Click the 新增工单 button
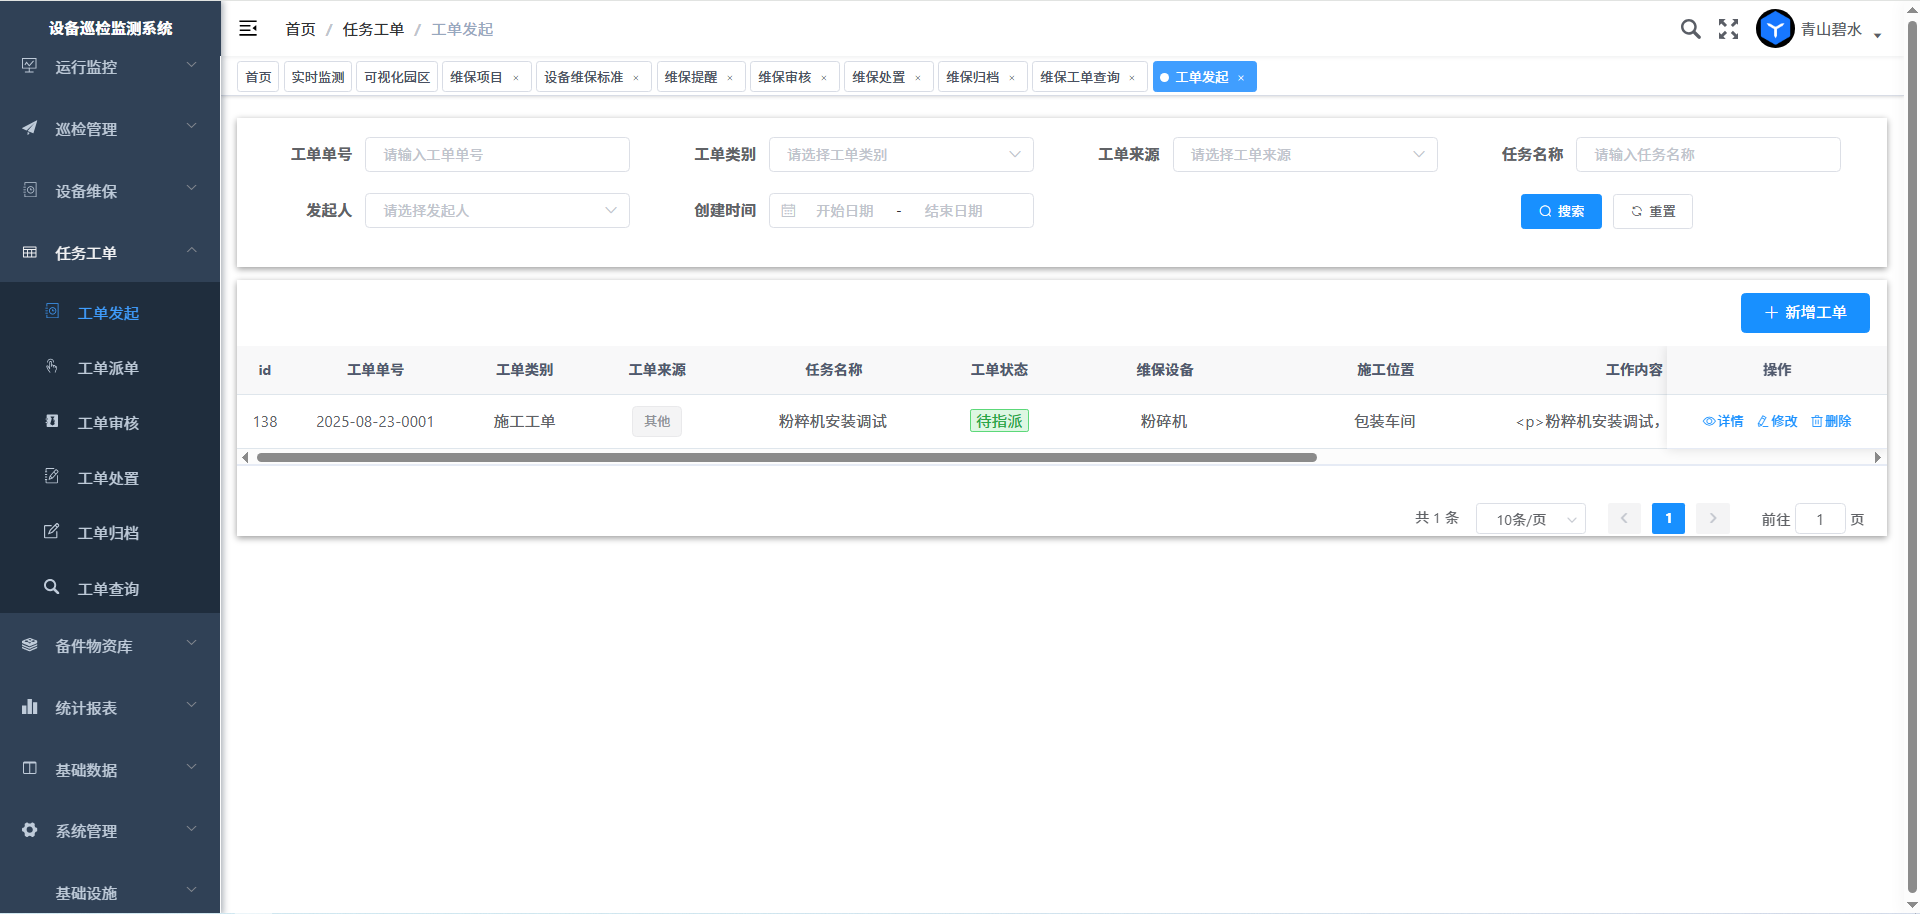This screenshot has height=914, width=1920. [1804, 313]
